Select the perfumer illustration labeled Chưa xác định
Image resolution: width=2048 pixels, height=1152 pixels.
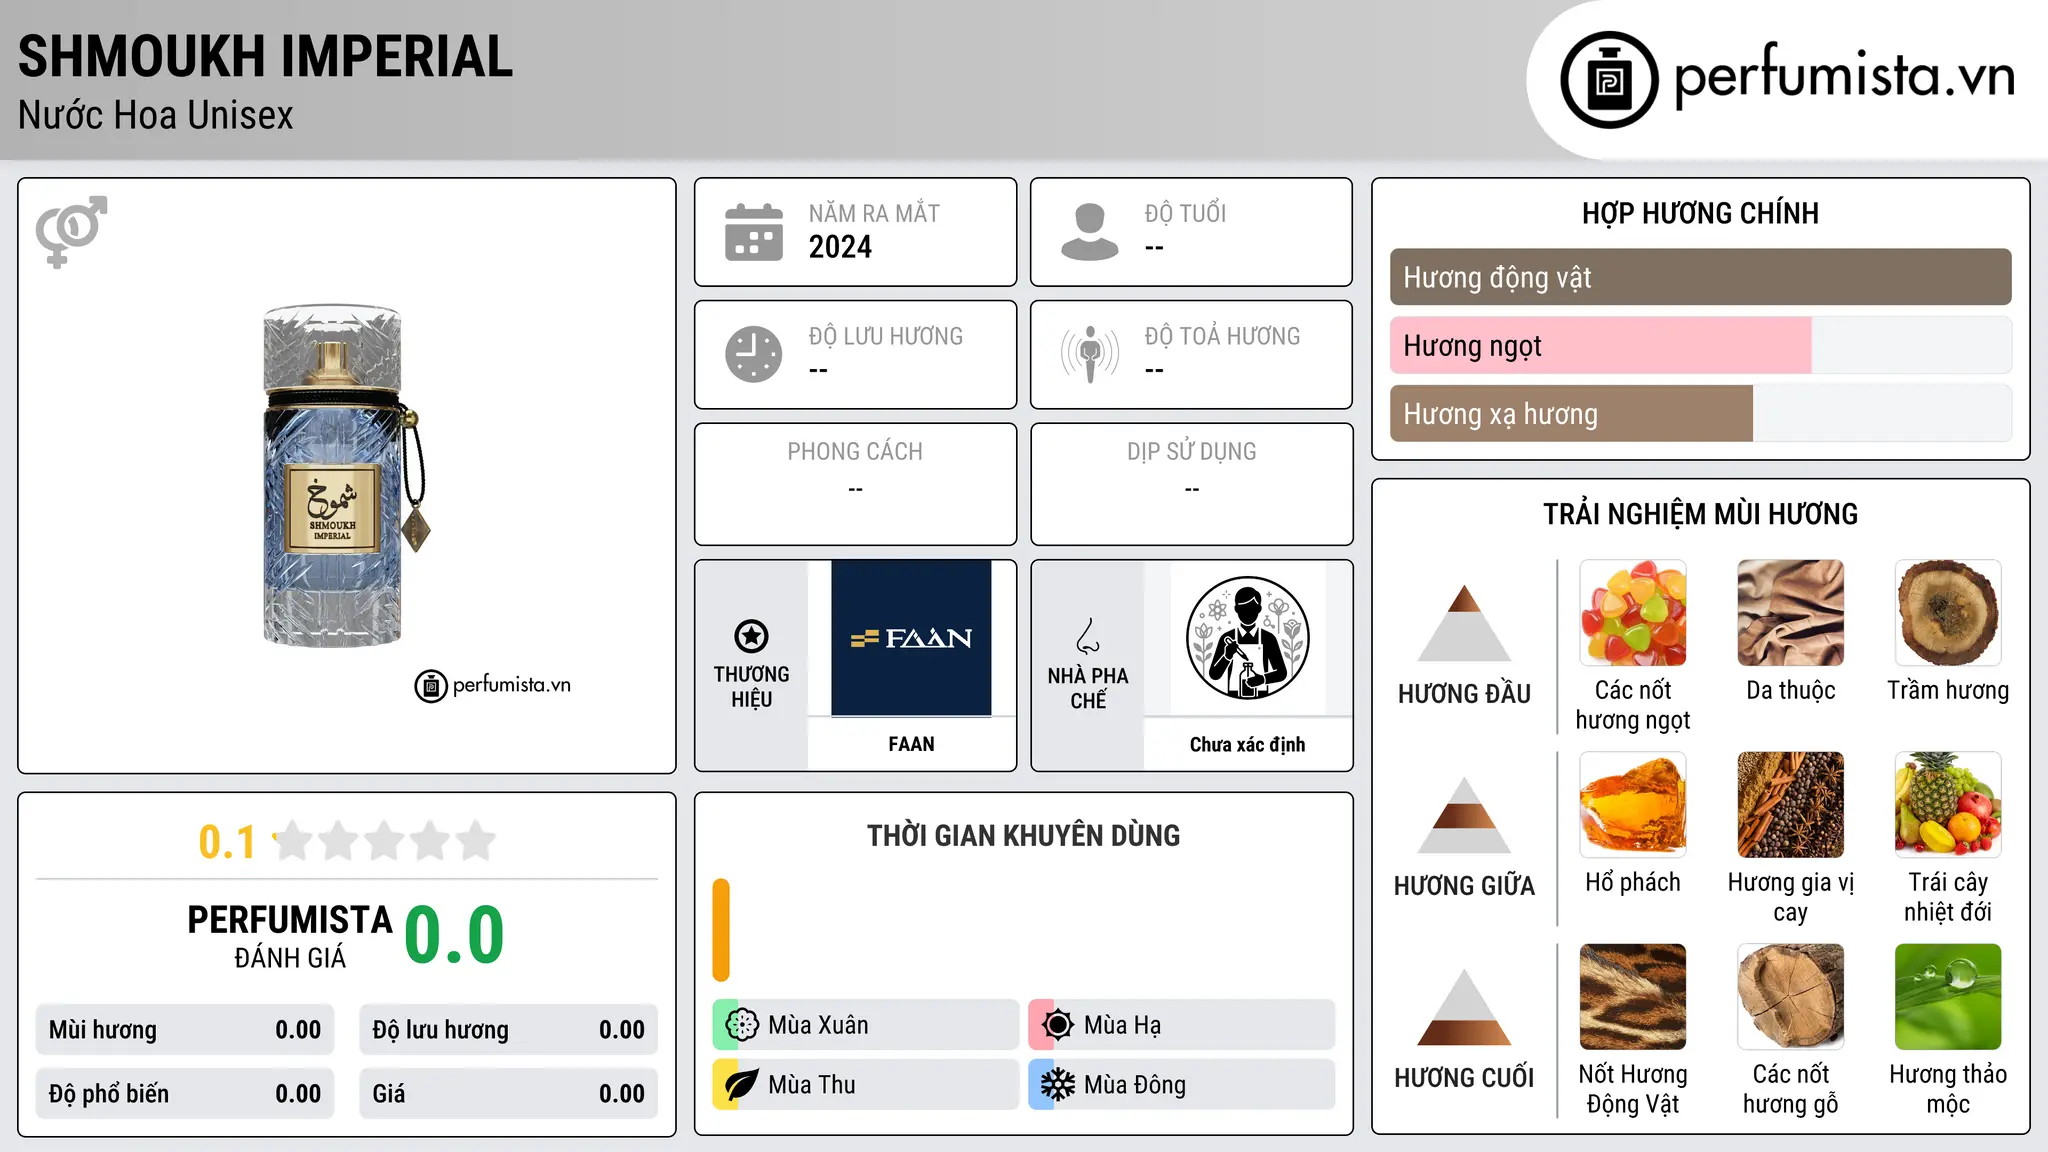pos(1247,638)
